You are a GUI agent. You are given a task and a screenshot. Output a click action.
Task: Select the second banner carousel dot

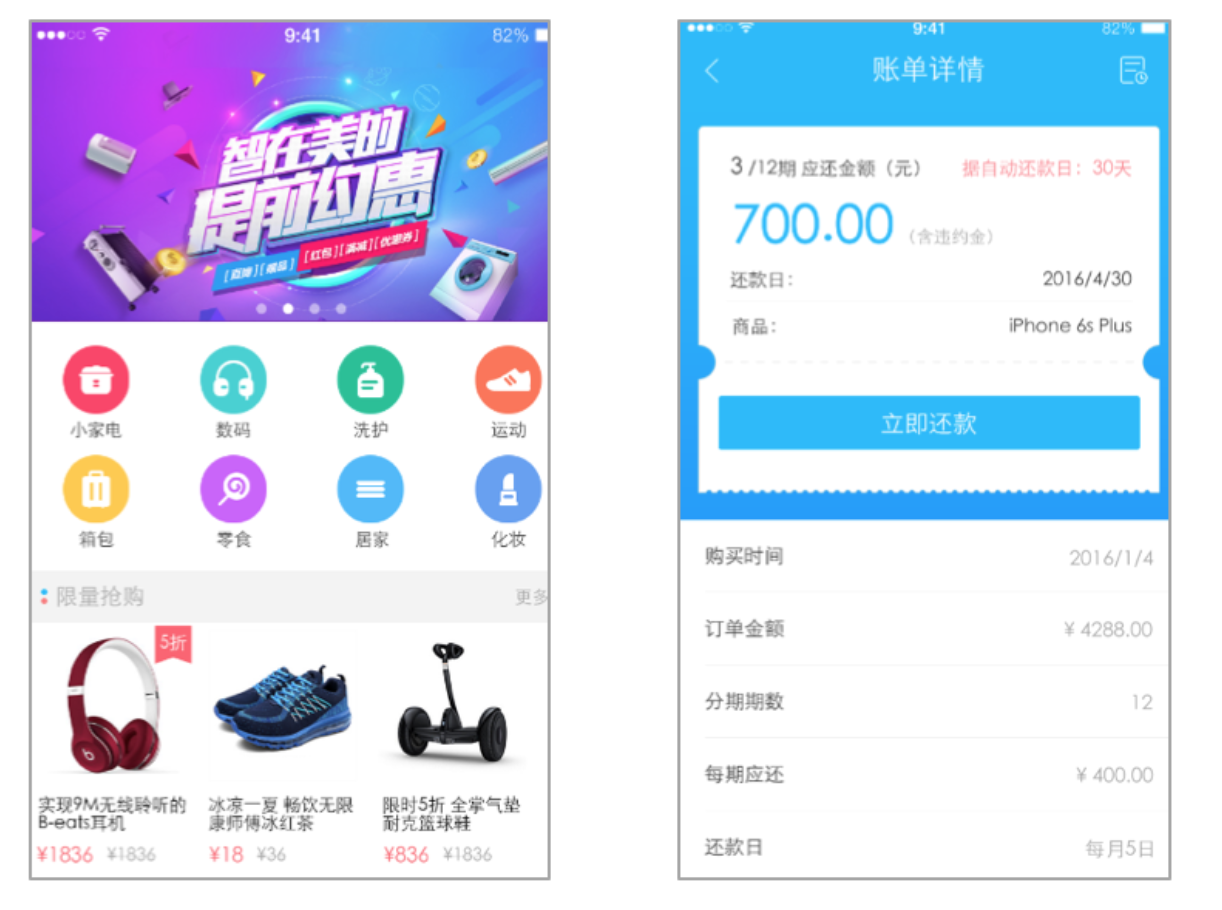click(288, 309)
